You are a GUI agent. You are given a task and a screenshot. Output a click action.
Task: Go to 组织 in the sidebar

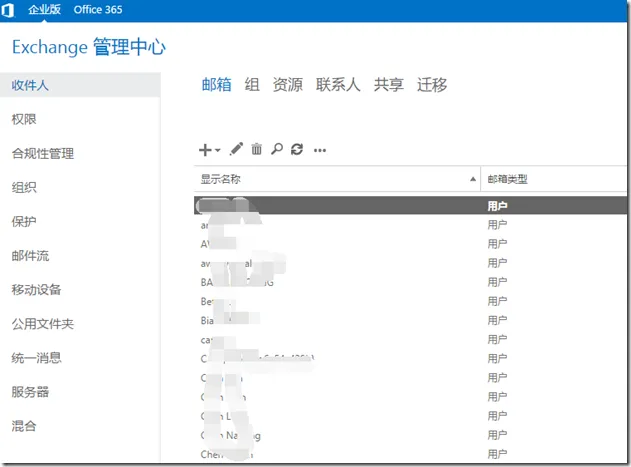pos(24,187)
